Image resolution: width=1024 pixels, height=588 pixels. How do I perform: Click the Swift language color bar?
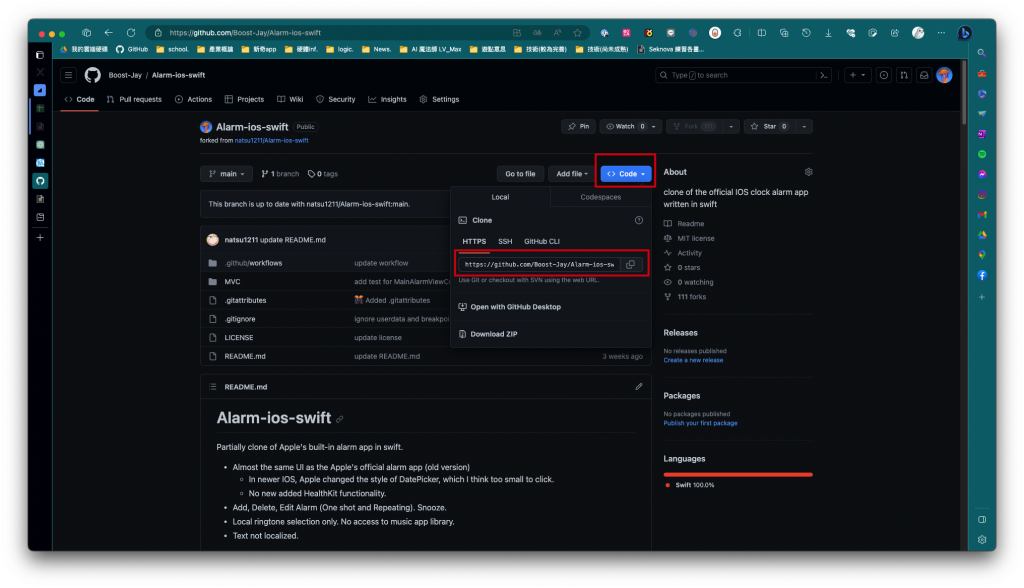[738, 474]
